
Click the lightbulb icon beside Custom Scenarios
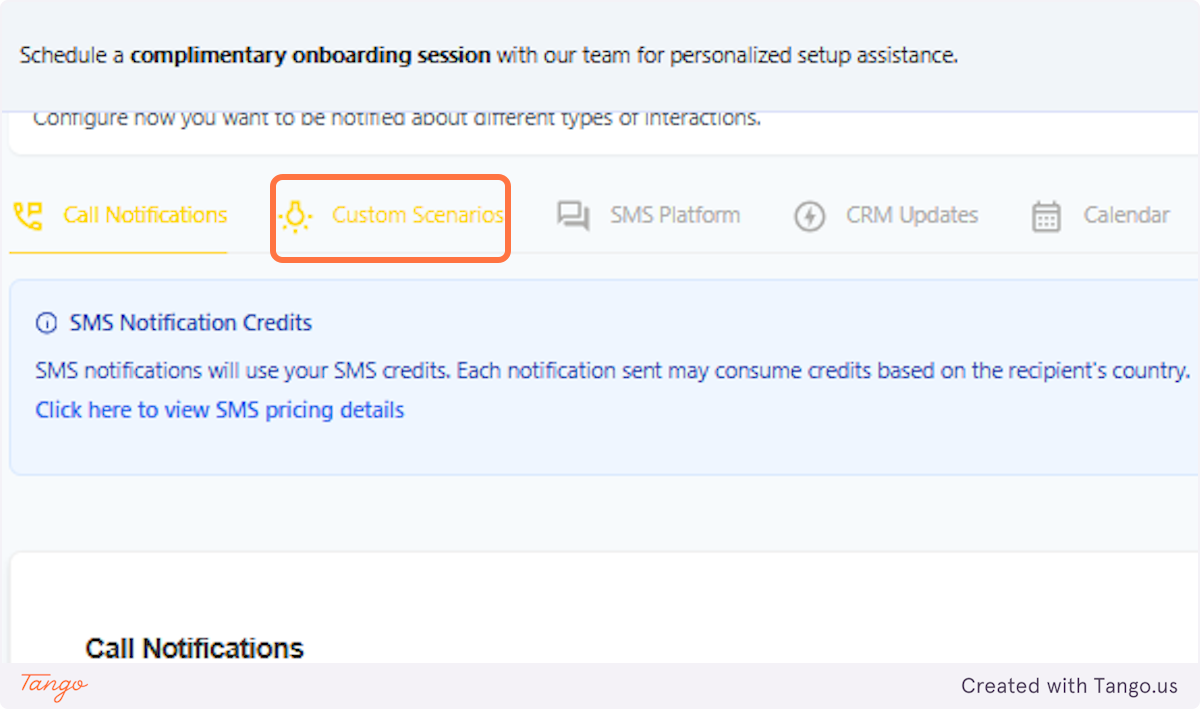(295, 214)
